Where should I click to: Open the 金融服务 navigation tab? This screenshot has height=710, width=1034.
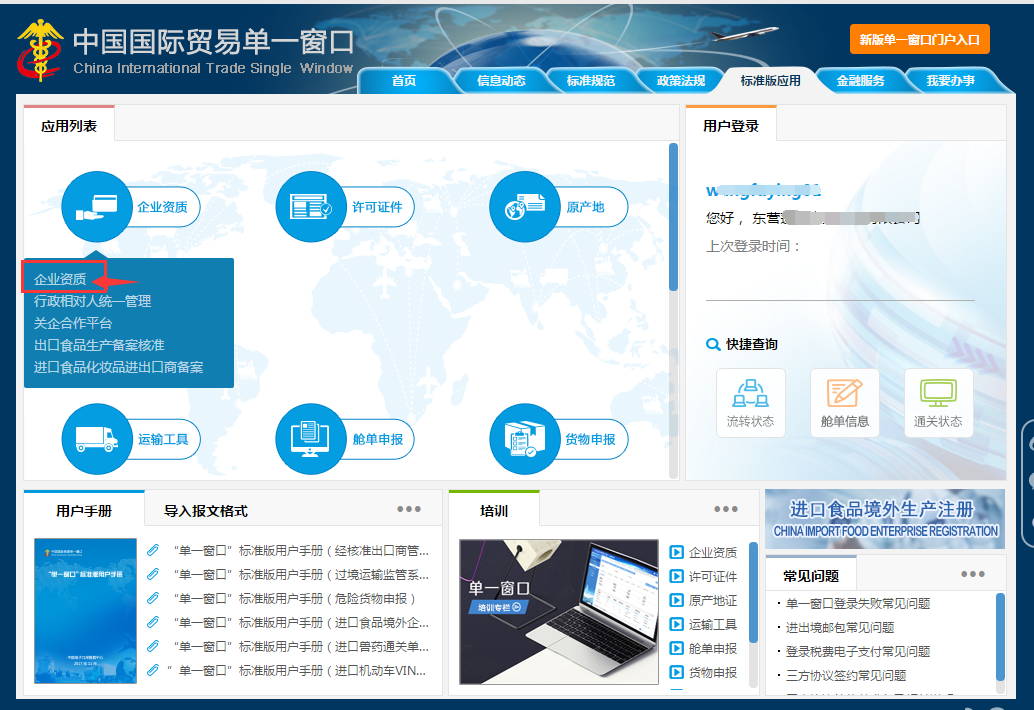pos(861,80)
